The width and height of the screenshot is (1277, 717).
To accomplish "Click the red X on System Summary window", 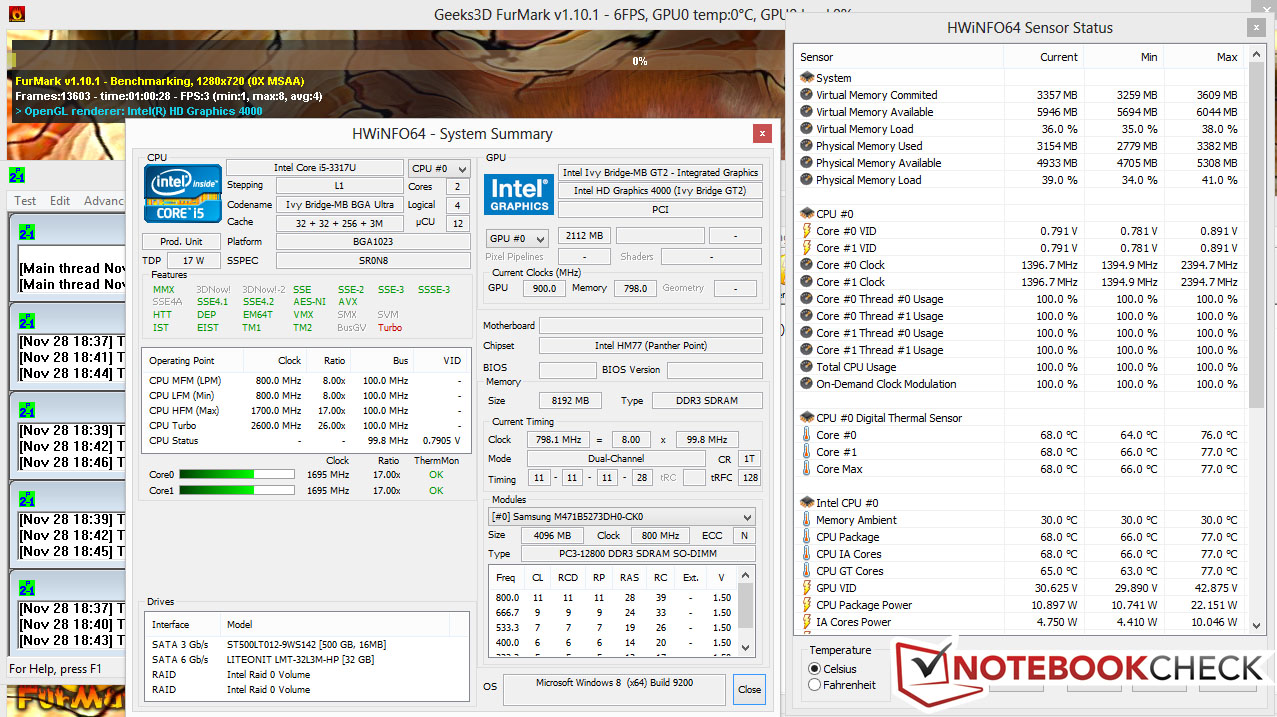I will pyautogui.click(x=762, y=133).
